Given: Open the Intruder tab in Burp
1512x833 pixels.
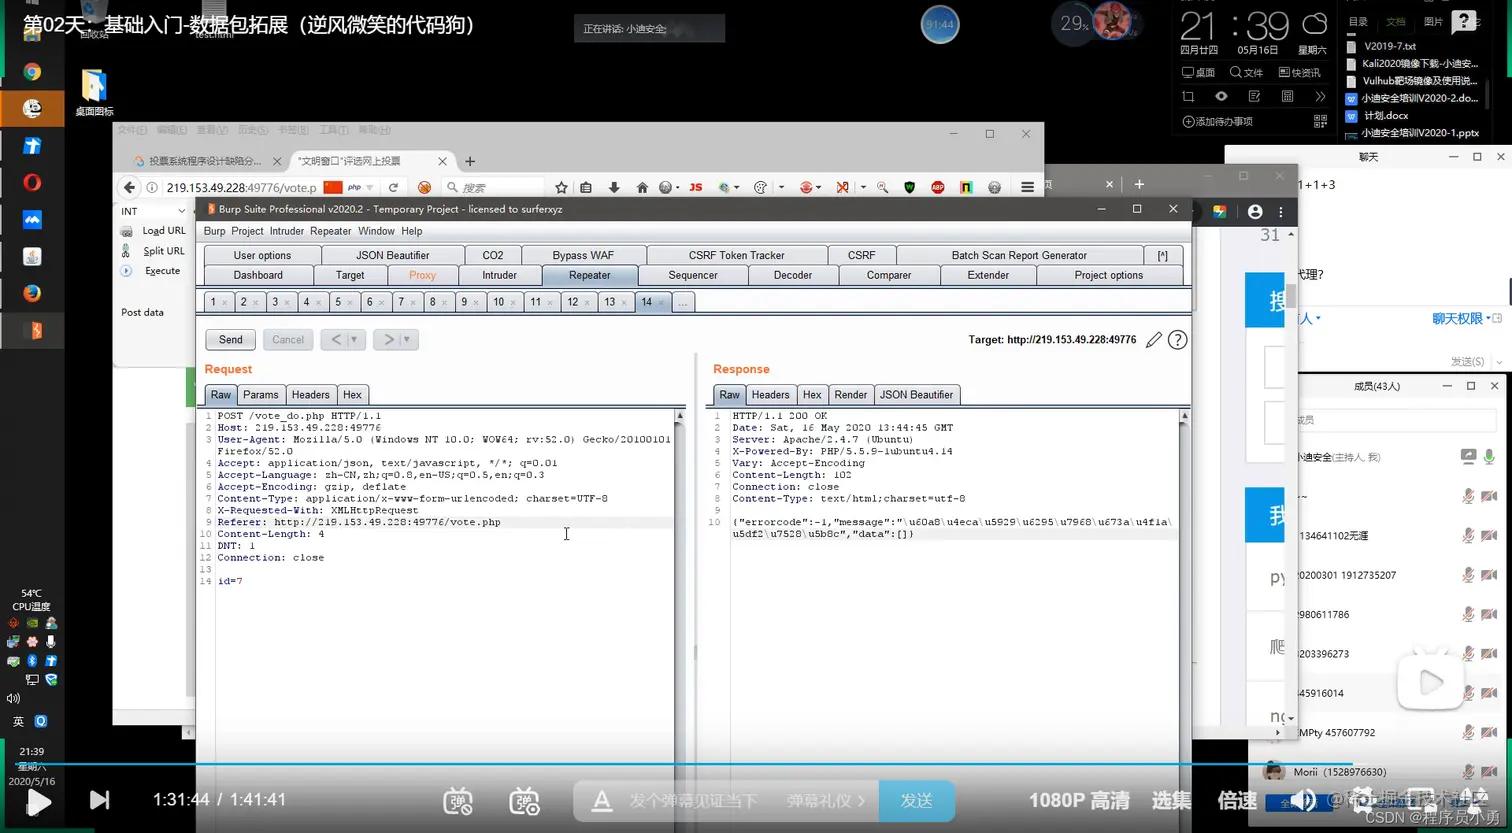Looking at the screenshot, I should click(499, 275).
